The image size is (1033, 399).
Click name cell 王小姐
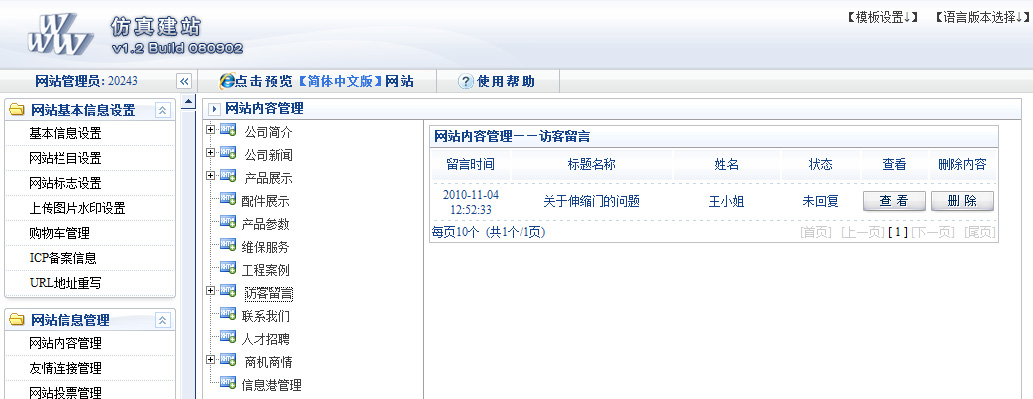[x=726, y=201]
